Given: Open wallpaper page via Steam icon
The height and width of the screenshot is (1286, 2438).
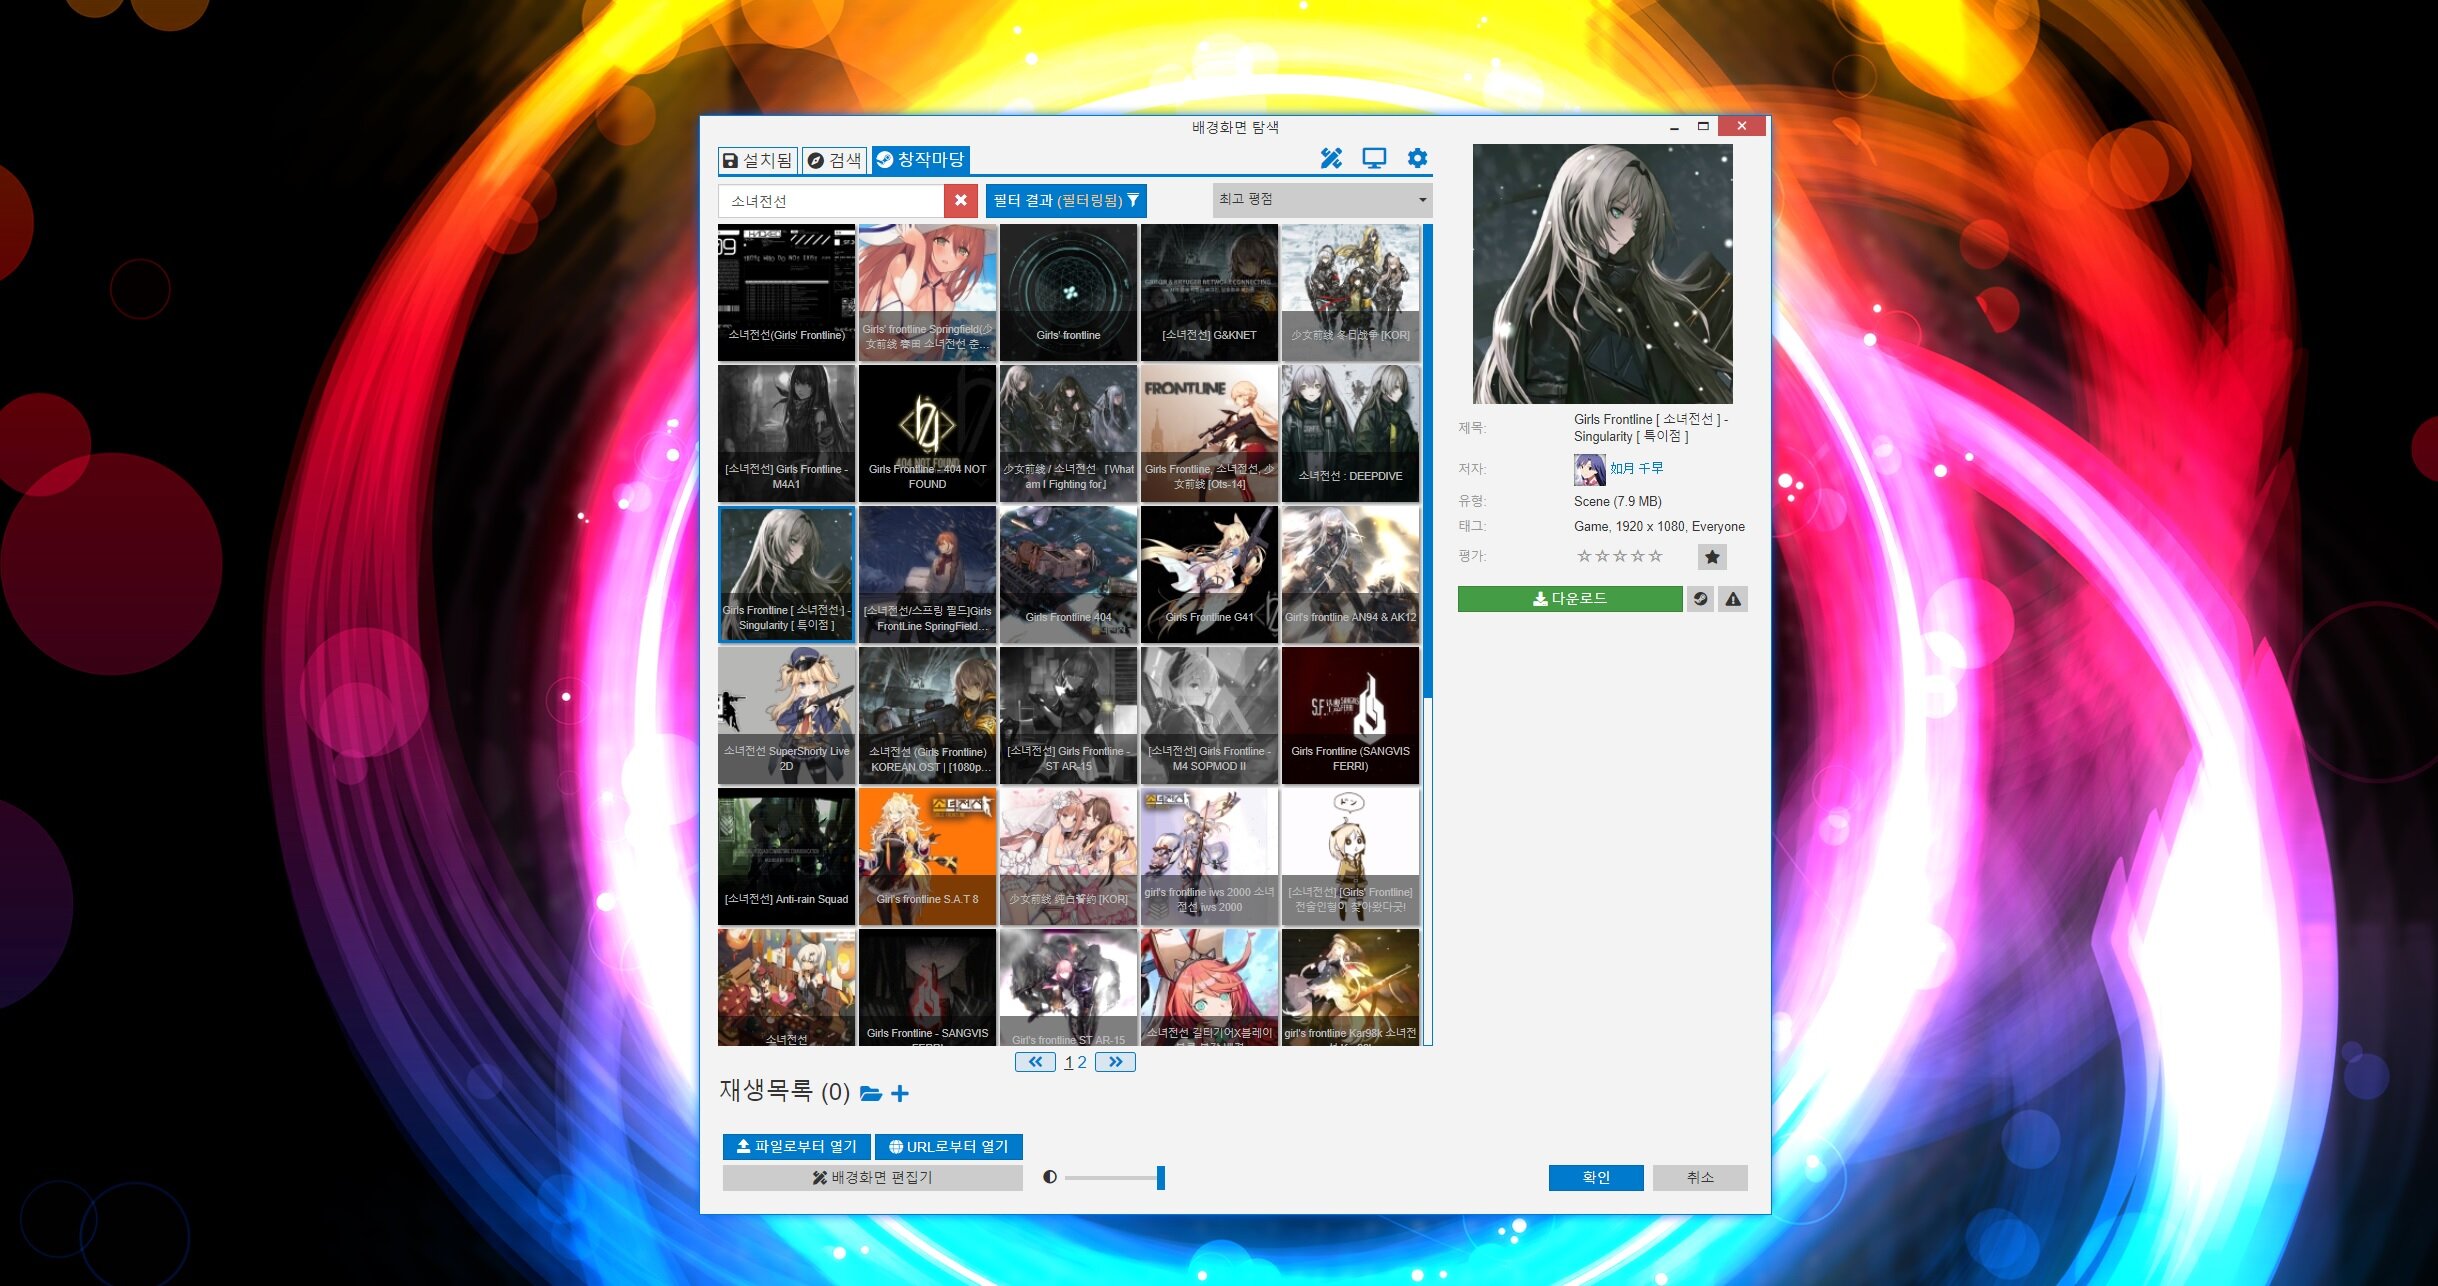Looking at the screenshot, I should click(1700, 599).
